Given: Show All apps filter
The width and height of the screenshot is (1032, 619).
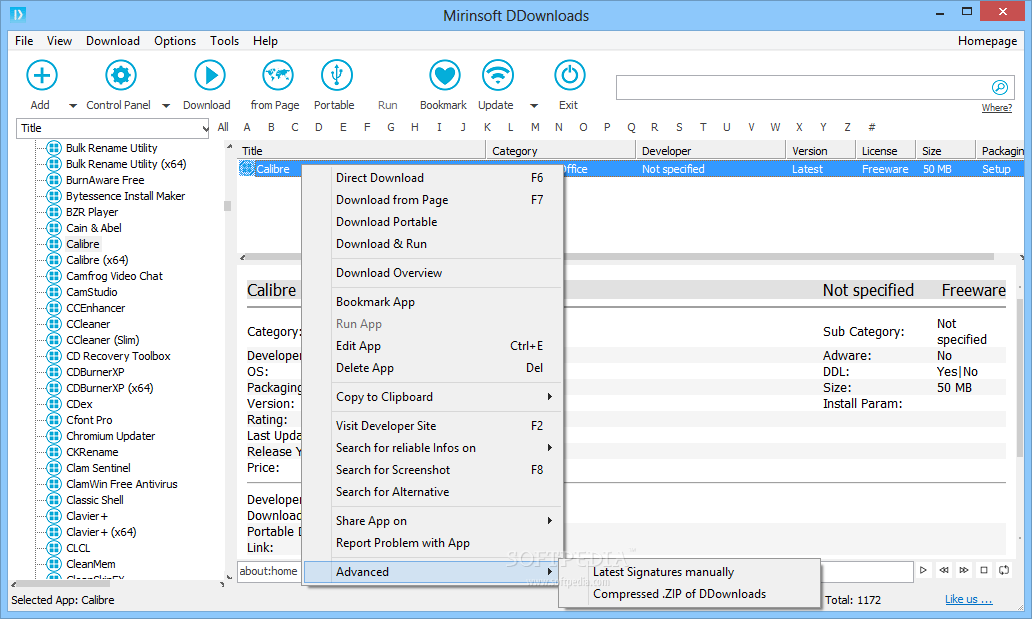Looking at the screenshot, I should [x=223, y=127].
